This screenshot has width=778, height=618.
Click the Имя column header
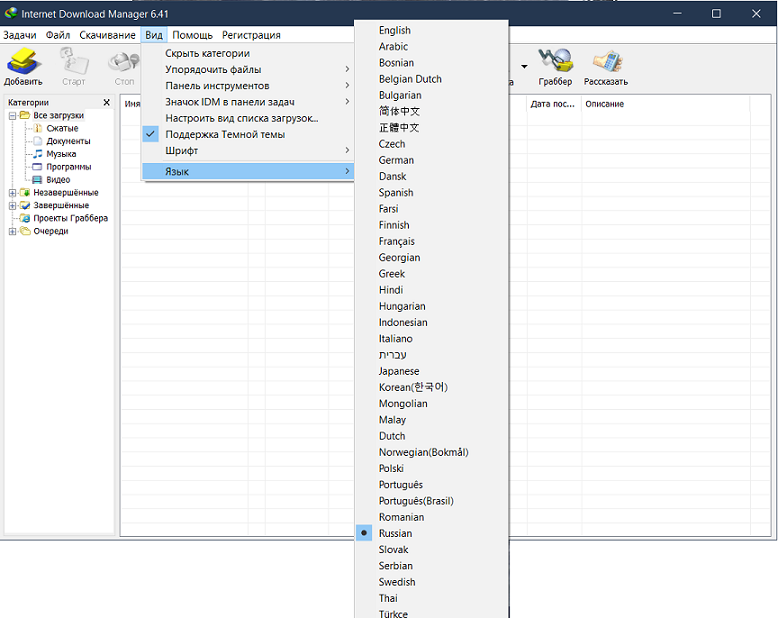coord(132,104)
